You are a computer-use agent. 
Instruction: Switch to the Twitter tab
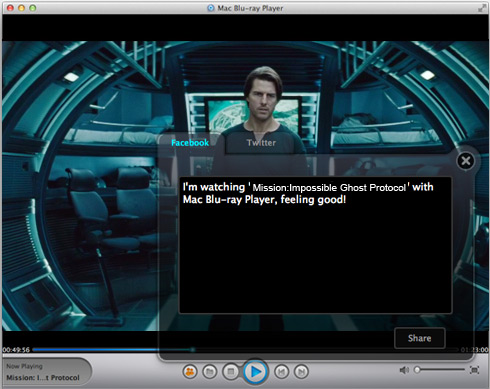261,143
